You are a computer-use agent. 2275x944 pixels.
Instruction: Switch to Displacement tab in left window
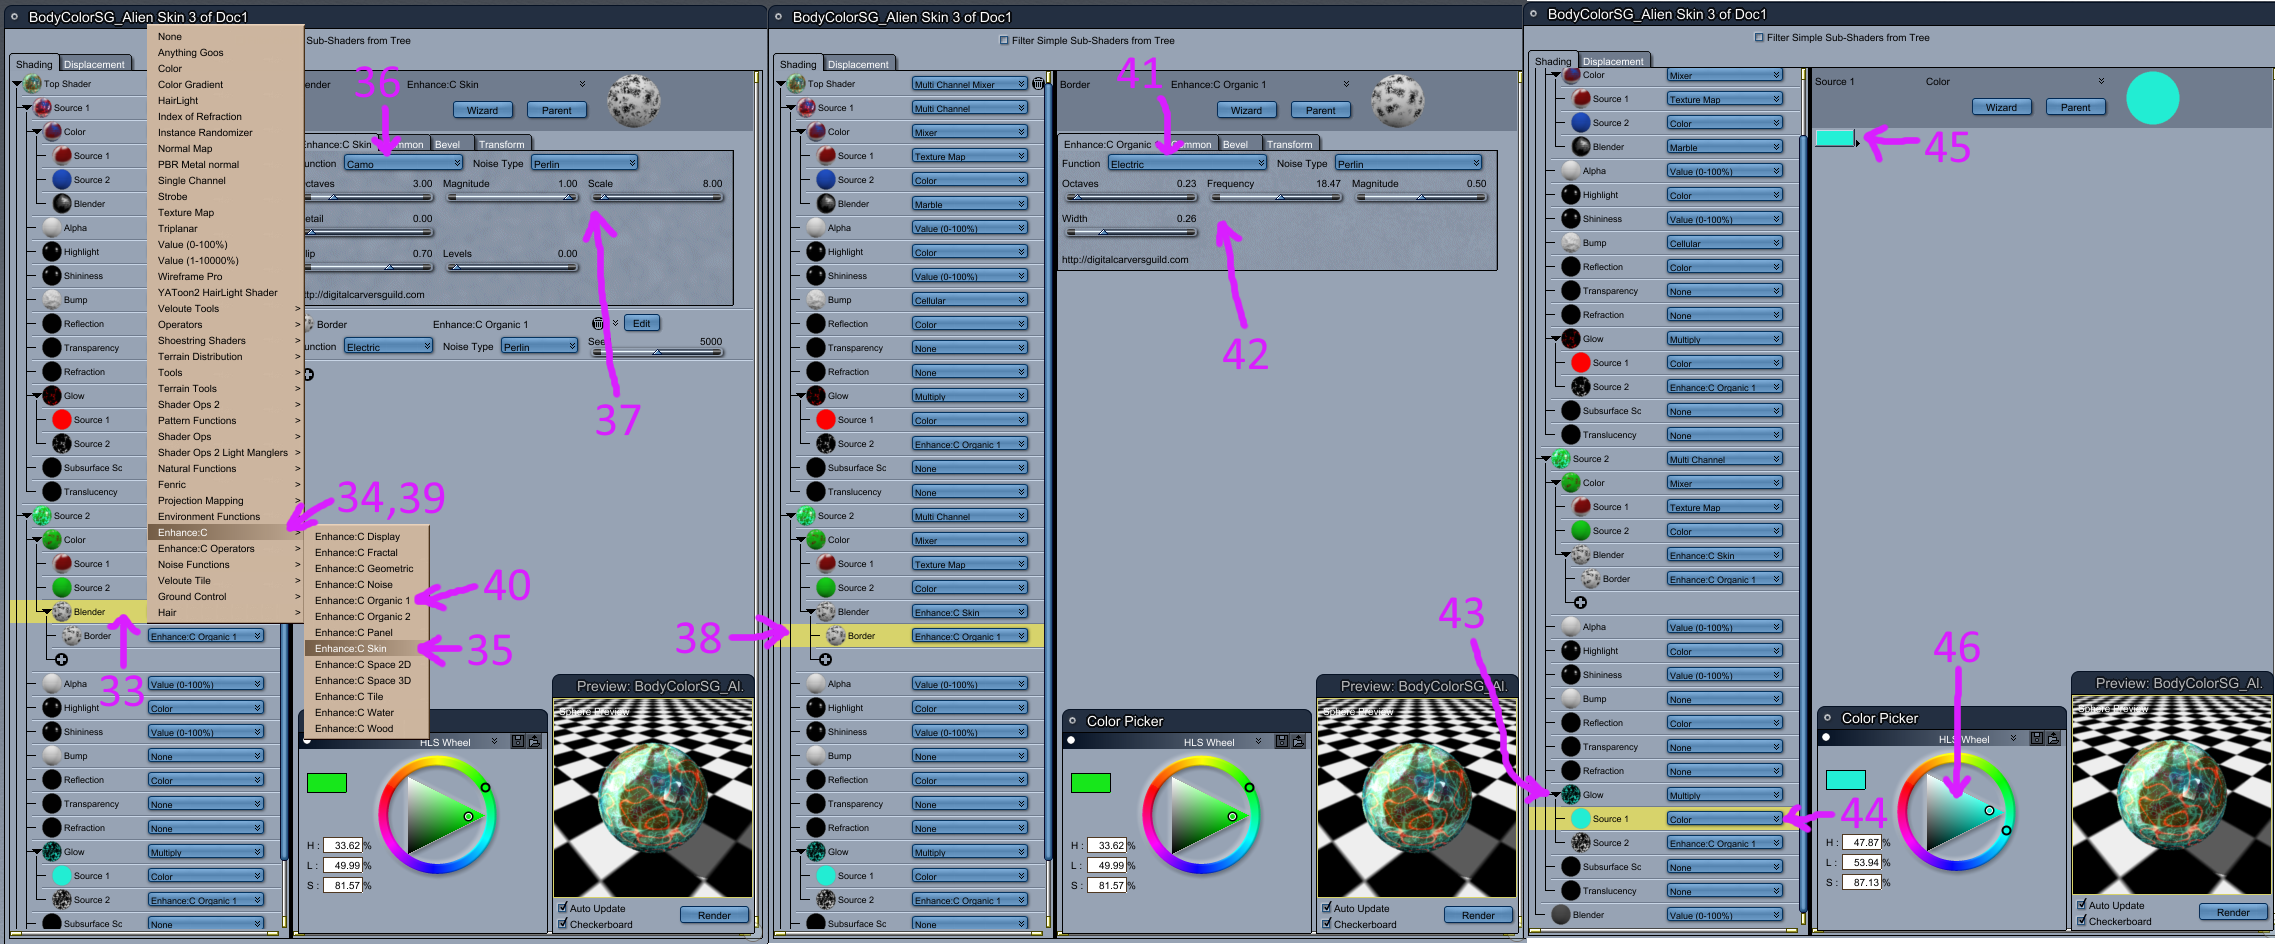tap(94, 64)
